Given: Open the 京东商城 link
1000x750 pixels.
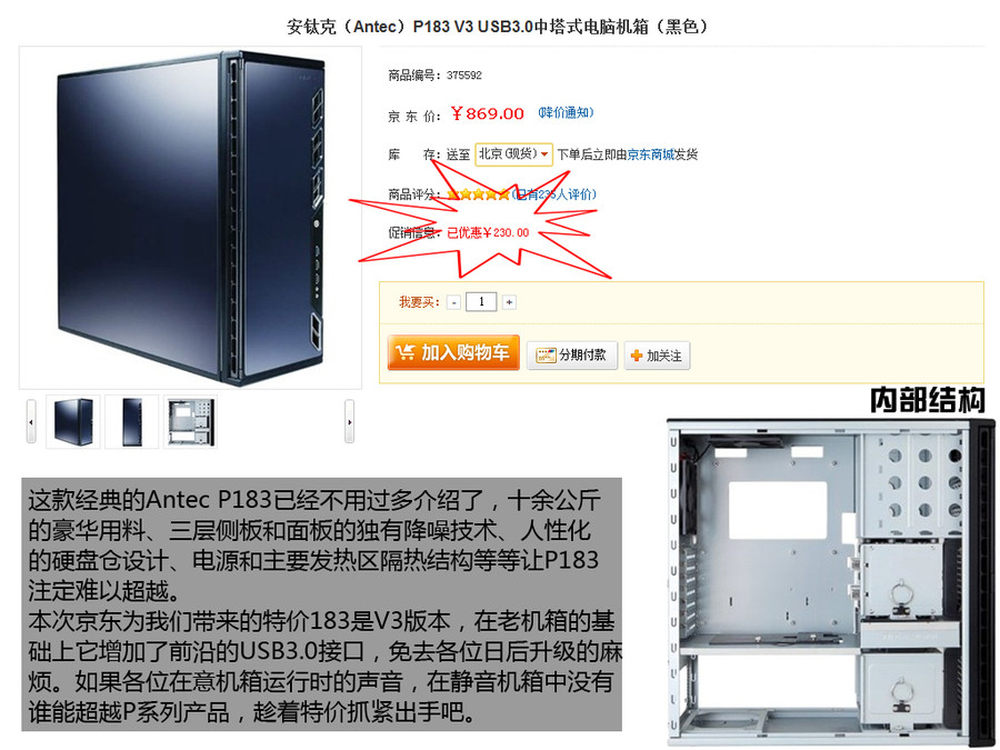Looking at the screenshot, I should 651,154.
